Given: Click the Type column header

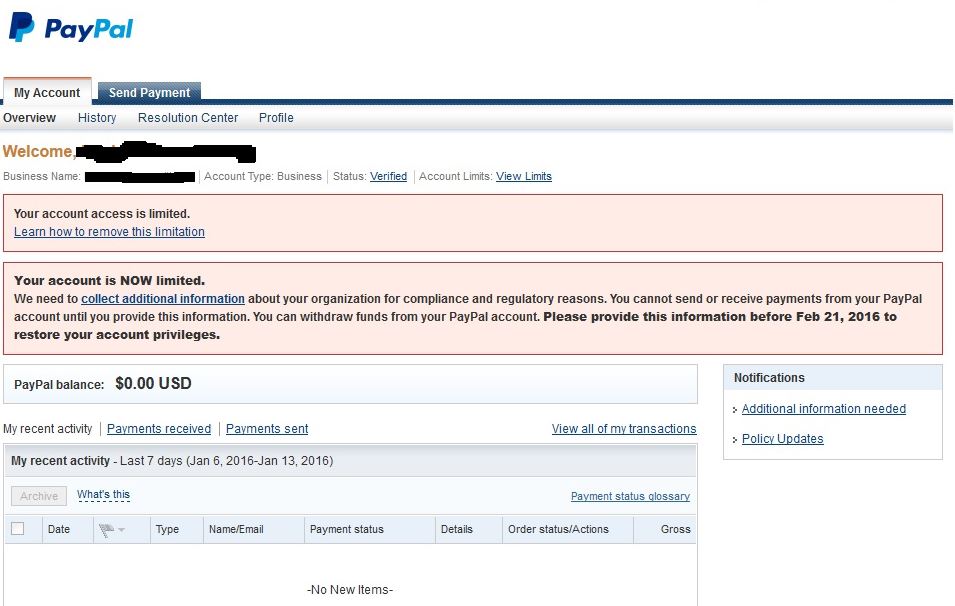Looking at the screenshot, I should point(167,529).
